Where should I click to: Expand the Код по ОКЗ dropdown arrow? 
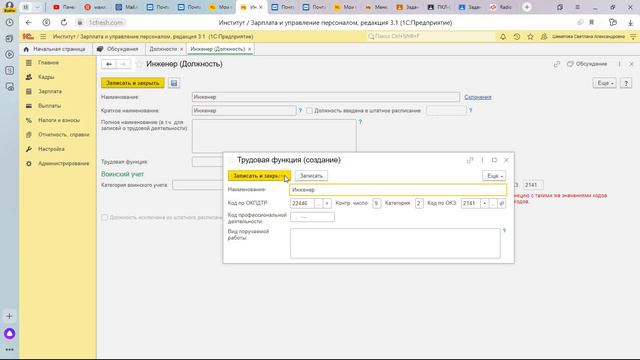click(x=484, y=203)
